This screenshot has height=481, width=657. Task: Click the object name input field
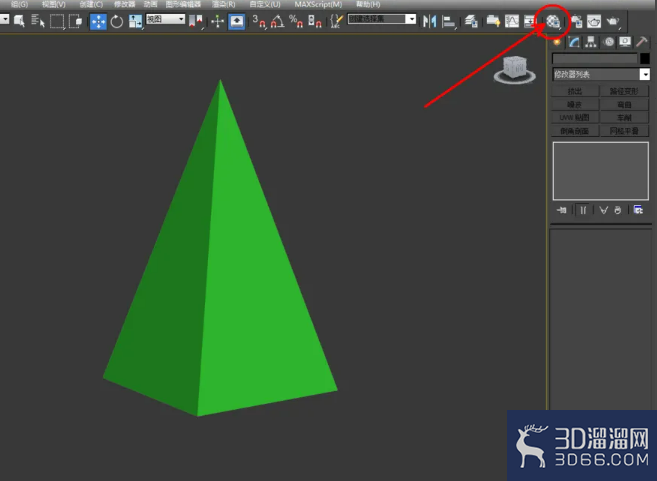(595, 58)
